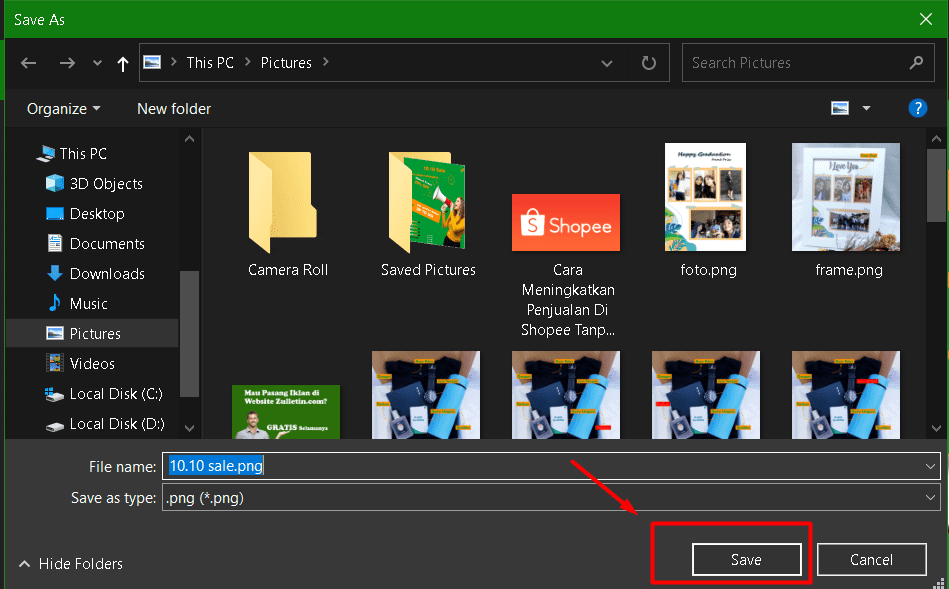
Task: Click the New folder button
Action: tap(174, 109)
